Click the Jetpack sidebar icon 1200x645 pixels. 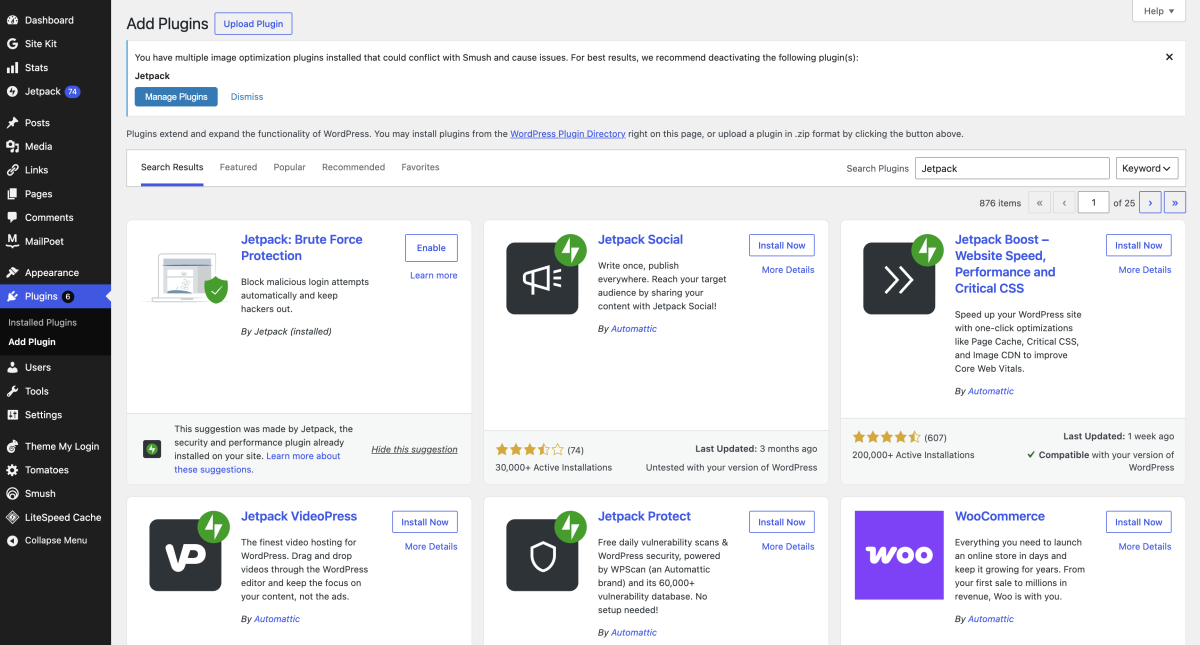click(x=12, y=91)
